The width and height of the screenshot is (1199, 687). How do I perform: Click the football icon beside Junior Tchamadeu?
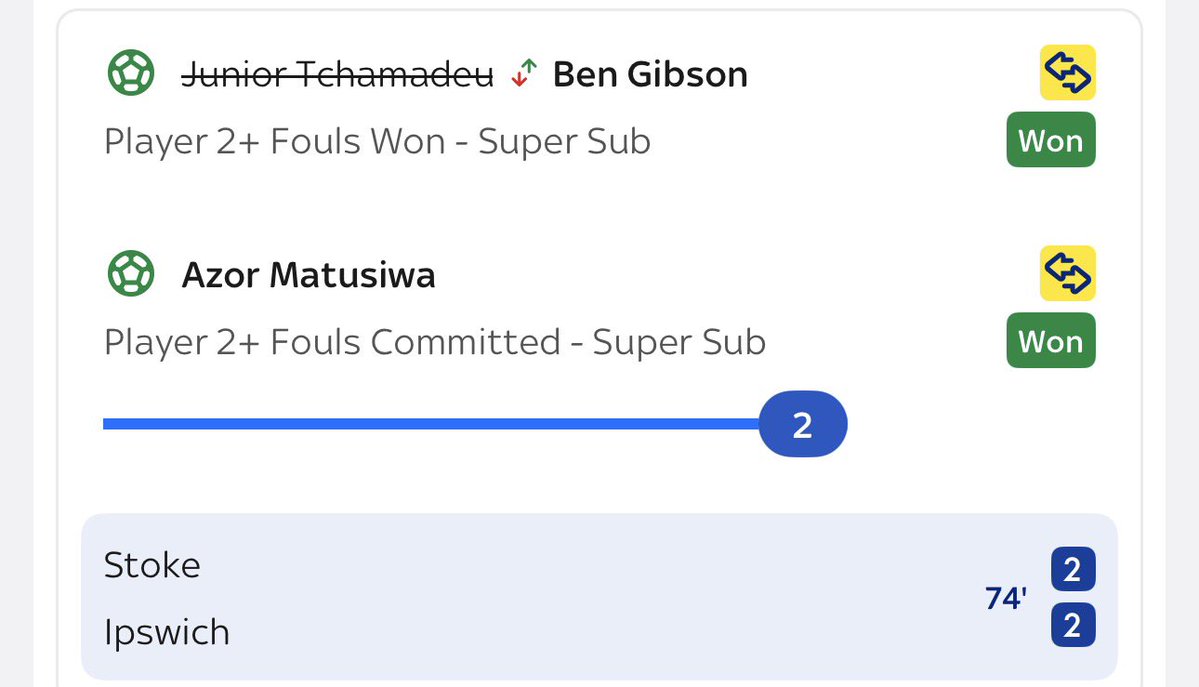tap(131, 74)
